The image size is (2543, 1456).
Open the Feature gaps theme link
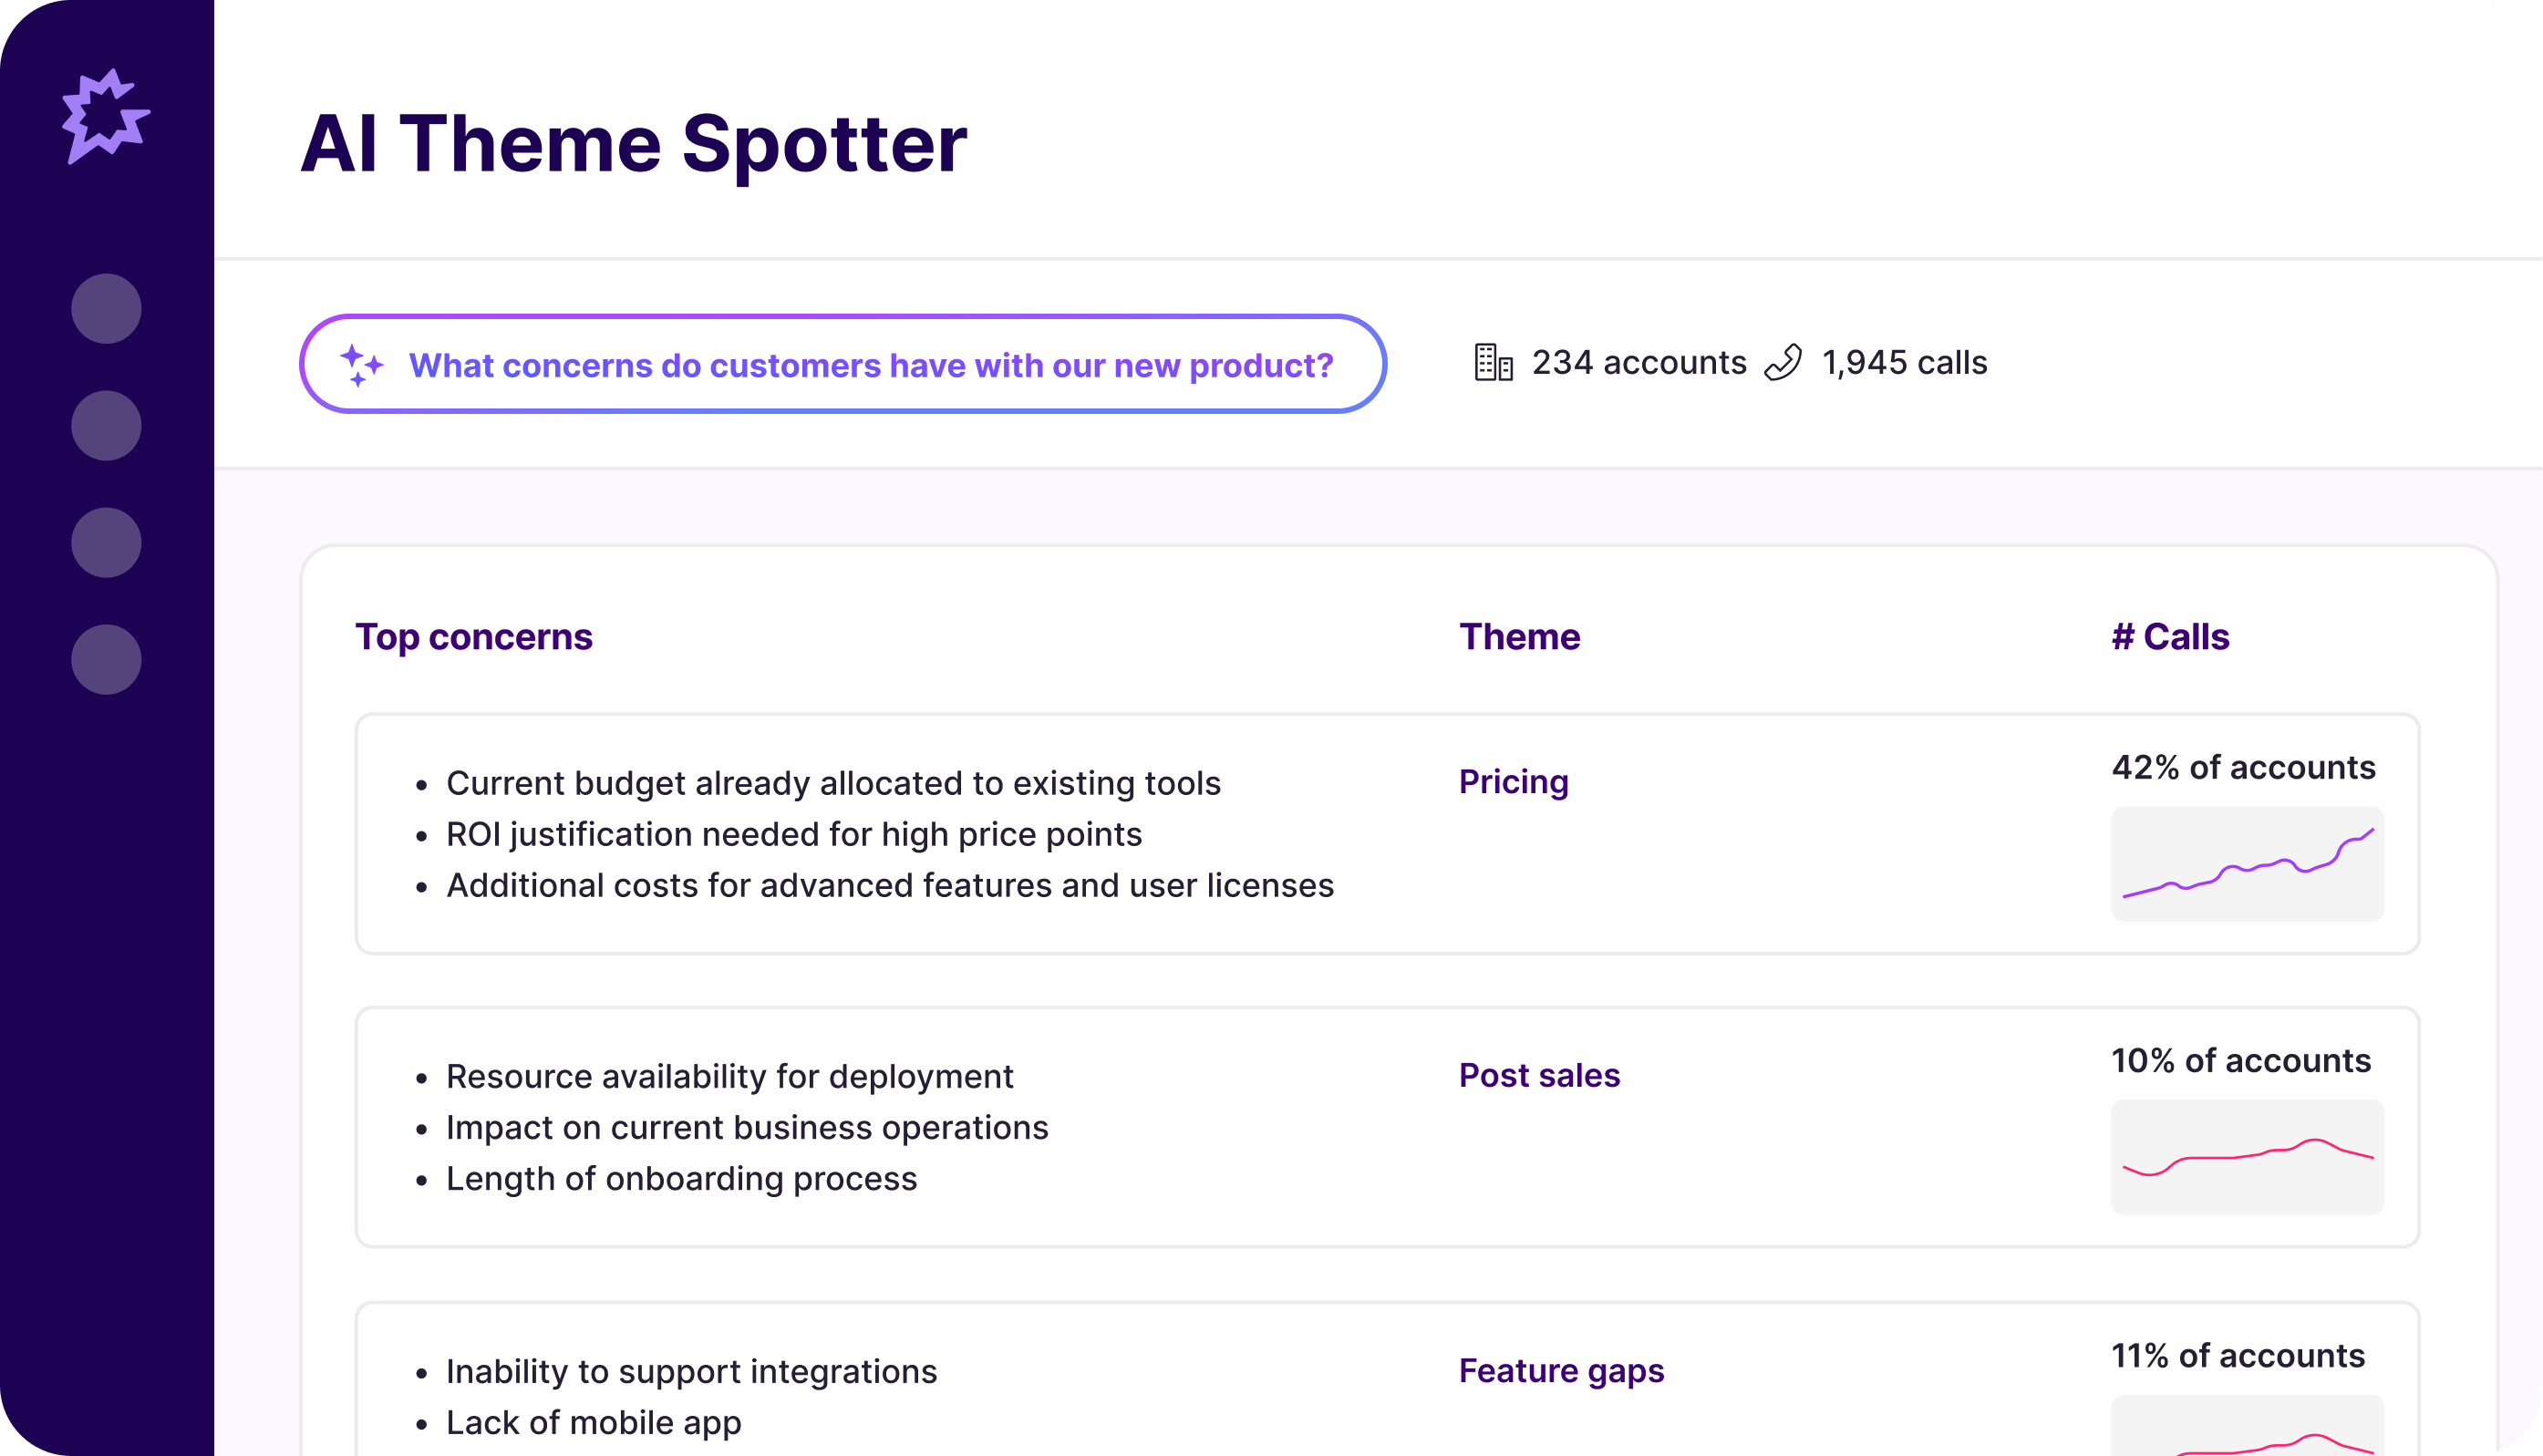(1561, 1370)
